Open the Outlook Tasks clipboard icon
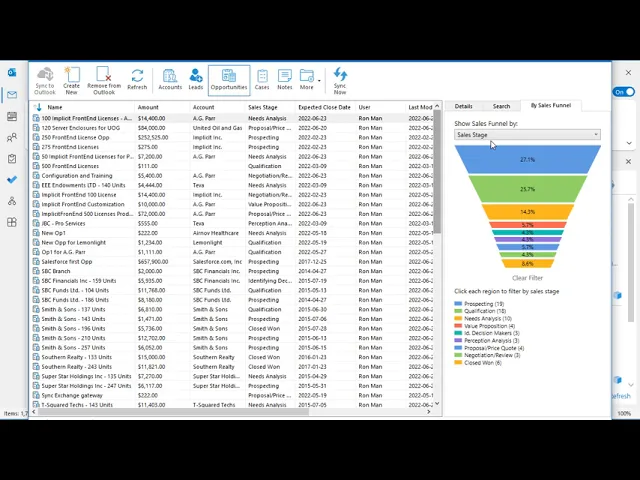The height and width of the screenshot is (480, 640). (x=12, y=159)
